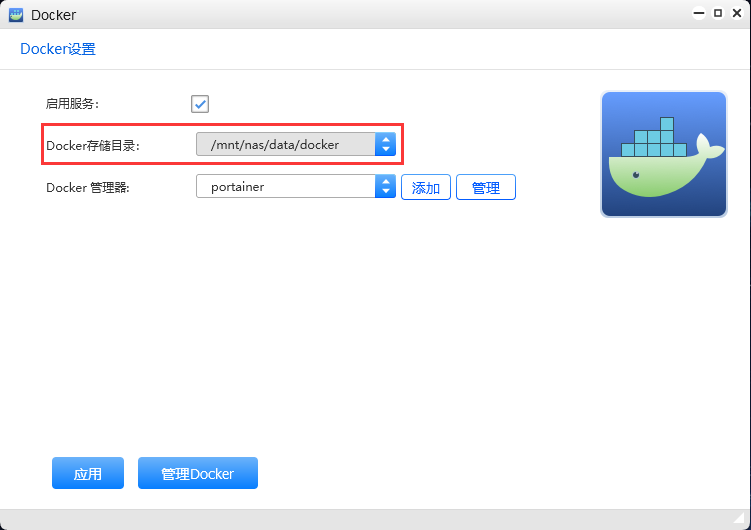
Task: Minimize the Docker window
Action: tap(699, 13)
